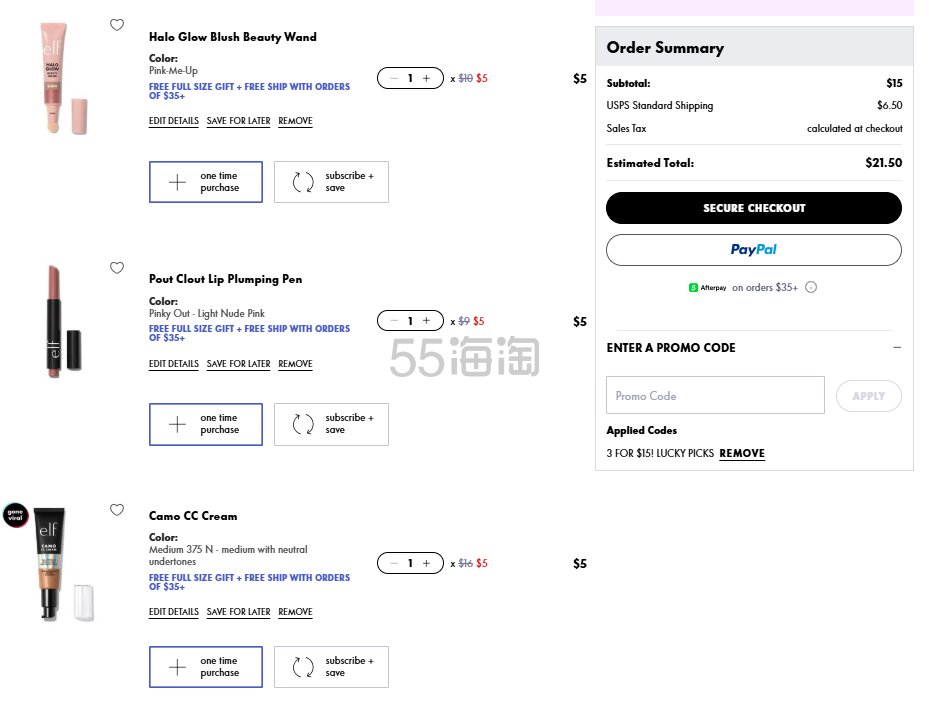Pay with the PayPal button
Screen dimensions: 929x713
coord(753,250)
